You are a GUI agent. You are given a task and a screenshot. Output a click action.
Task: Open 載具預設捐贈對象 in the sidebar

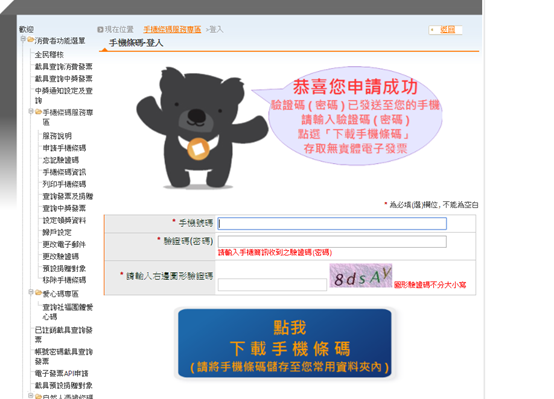[63, 386]
